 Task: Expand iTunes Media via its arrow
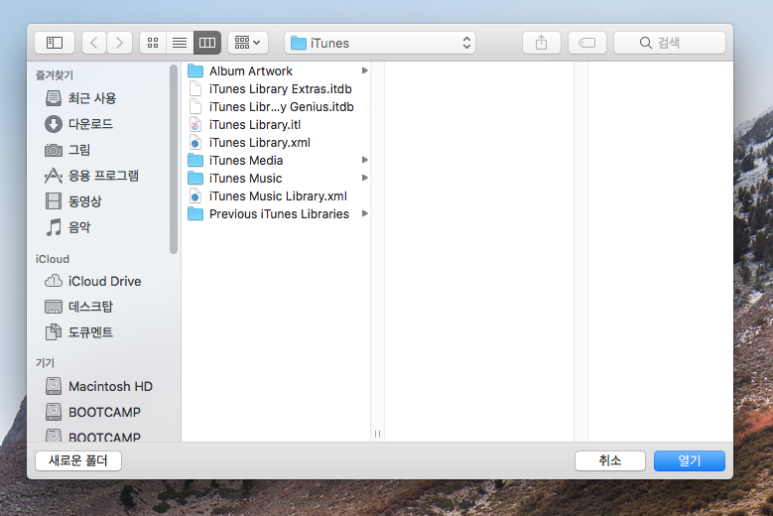(x=365, y=160)
